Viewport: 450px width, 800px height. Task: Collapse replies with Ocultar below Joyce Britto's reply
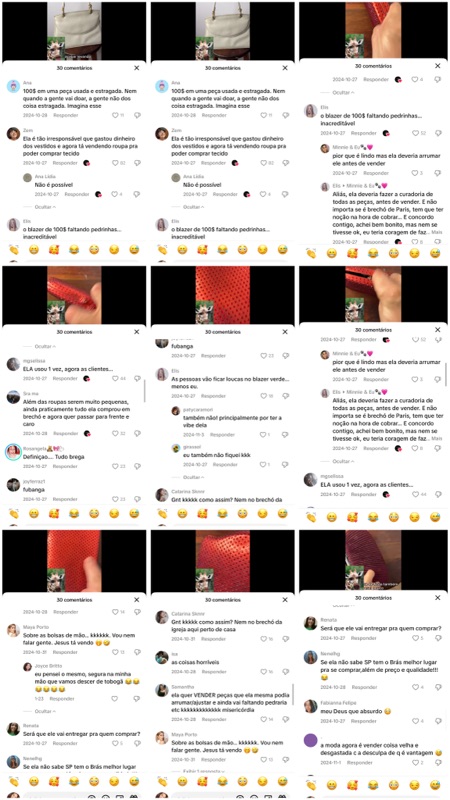tap(45, 711)
